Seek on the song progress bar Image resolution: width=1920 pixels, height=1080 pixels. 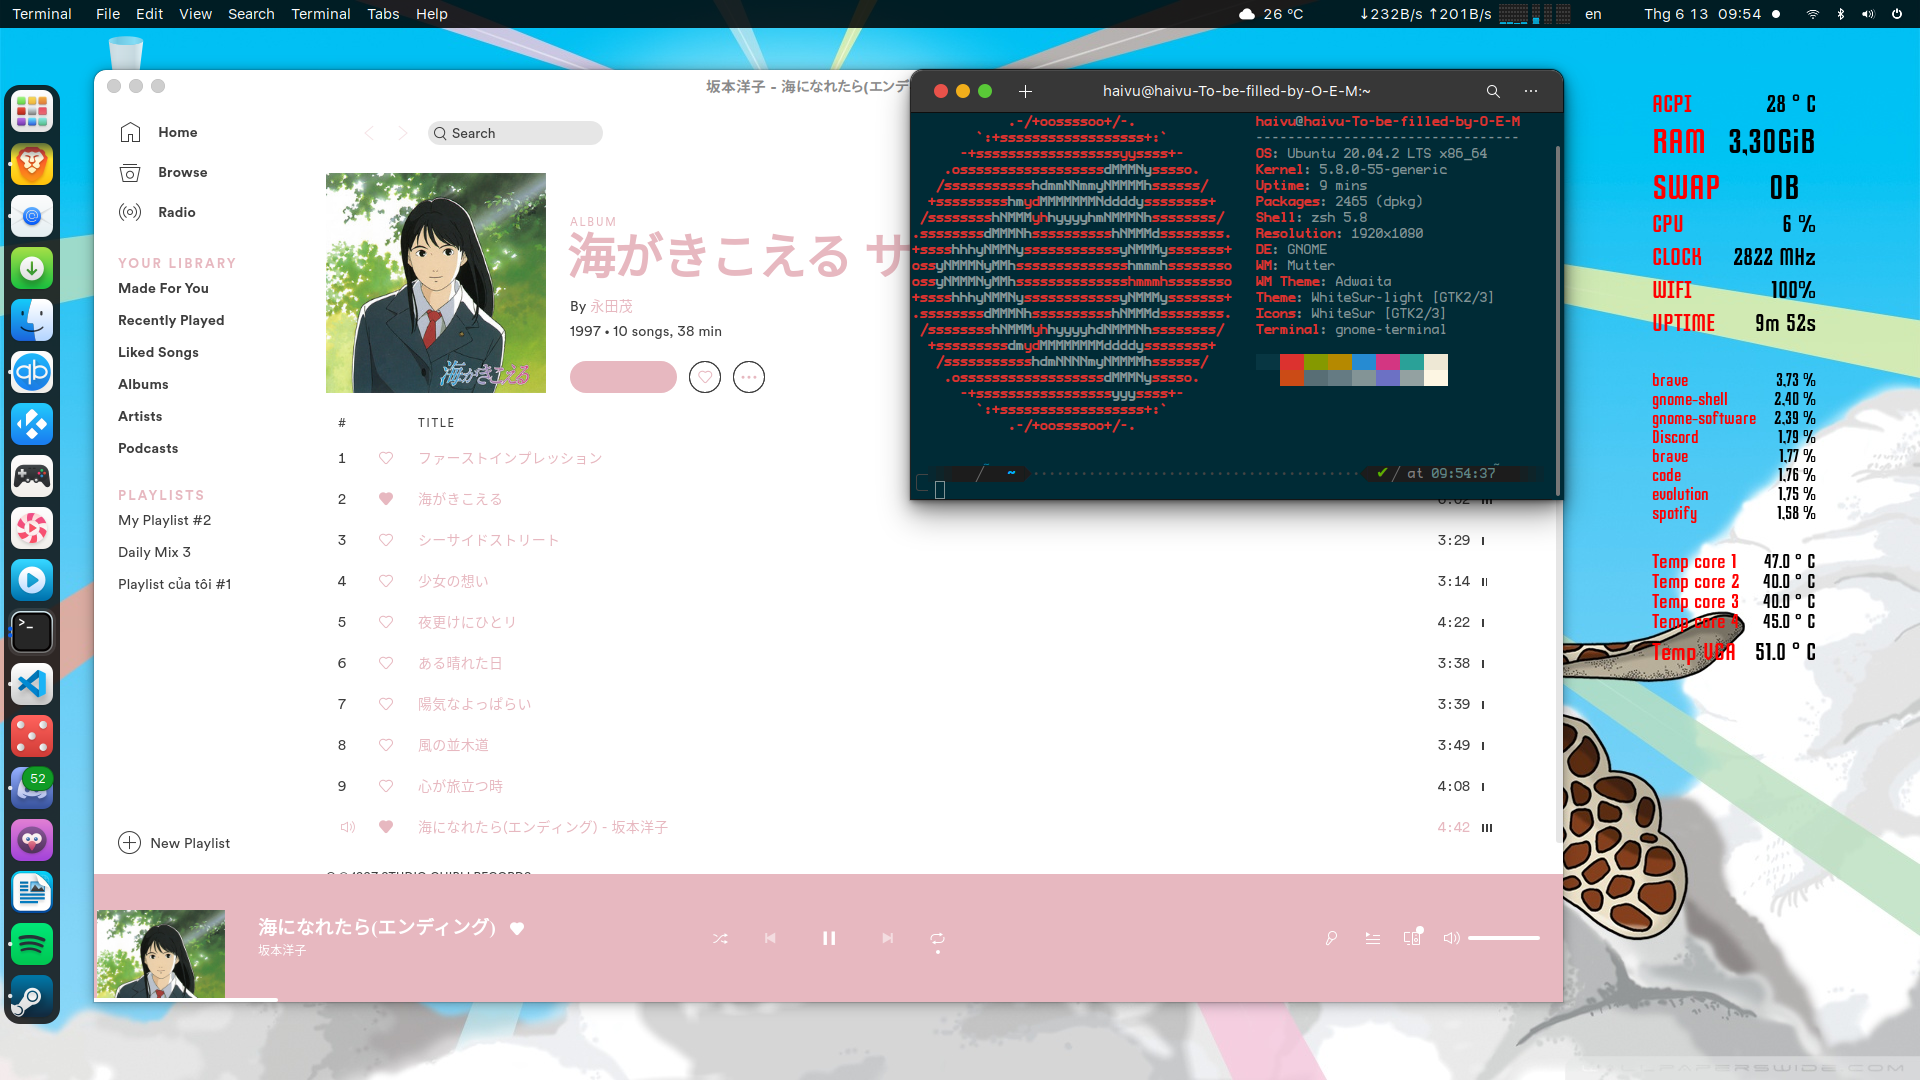click(828, 999)
